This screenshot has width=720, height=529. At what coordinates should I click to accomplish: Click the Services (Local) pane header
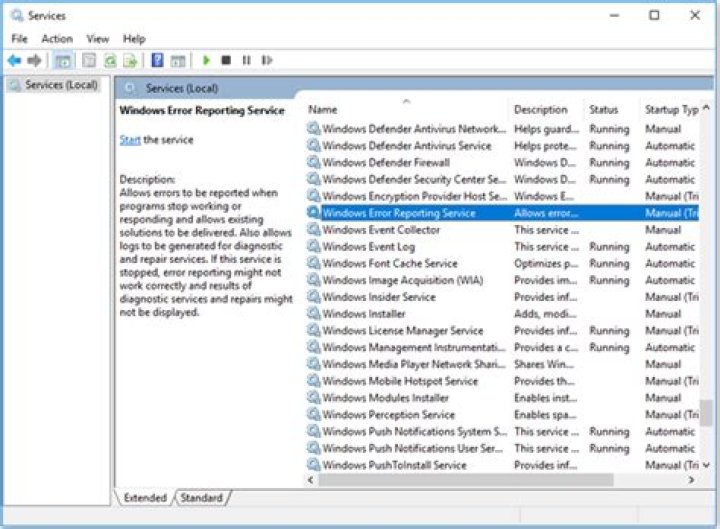pyautogui.click(x=182, y=88)
